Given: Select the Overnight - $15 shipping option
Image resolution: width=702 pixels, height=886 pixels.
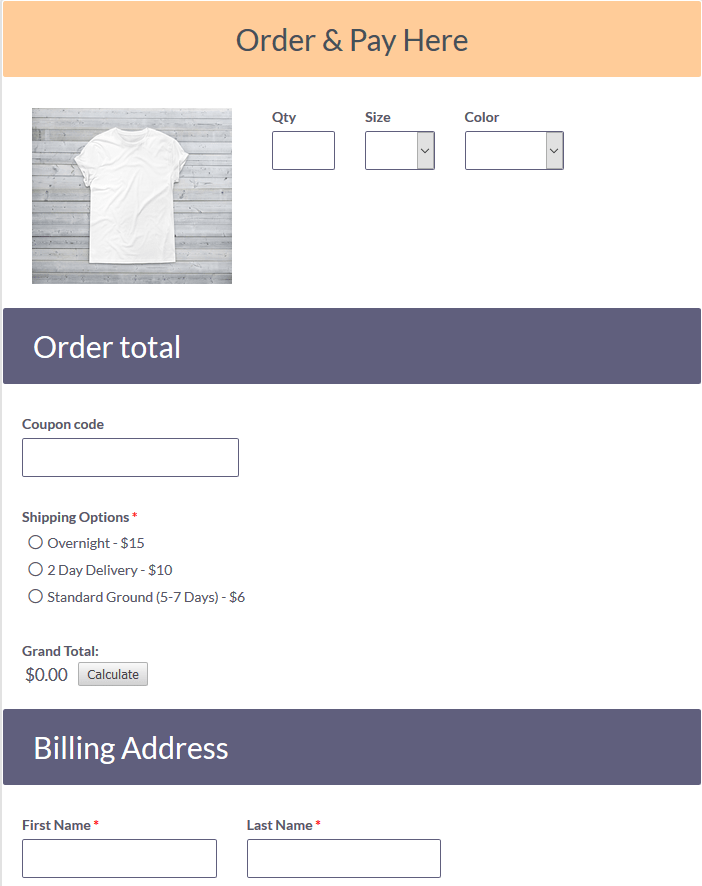Looking at the screenshot, I should click(x=35, y=542).
